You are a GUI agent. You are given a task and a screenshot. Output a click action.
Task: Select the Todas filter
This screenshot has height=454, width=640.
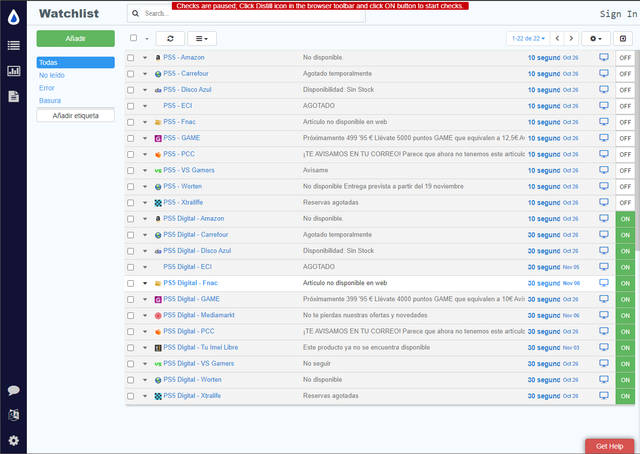pos(76,62)
